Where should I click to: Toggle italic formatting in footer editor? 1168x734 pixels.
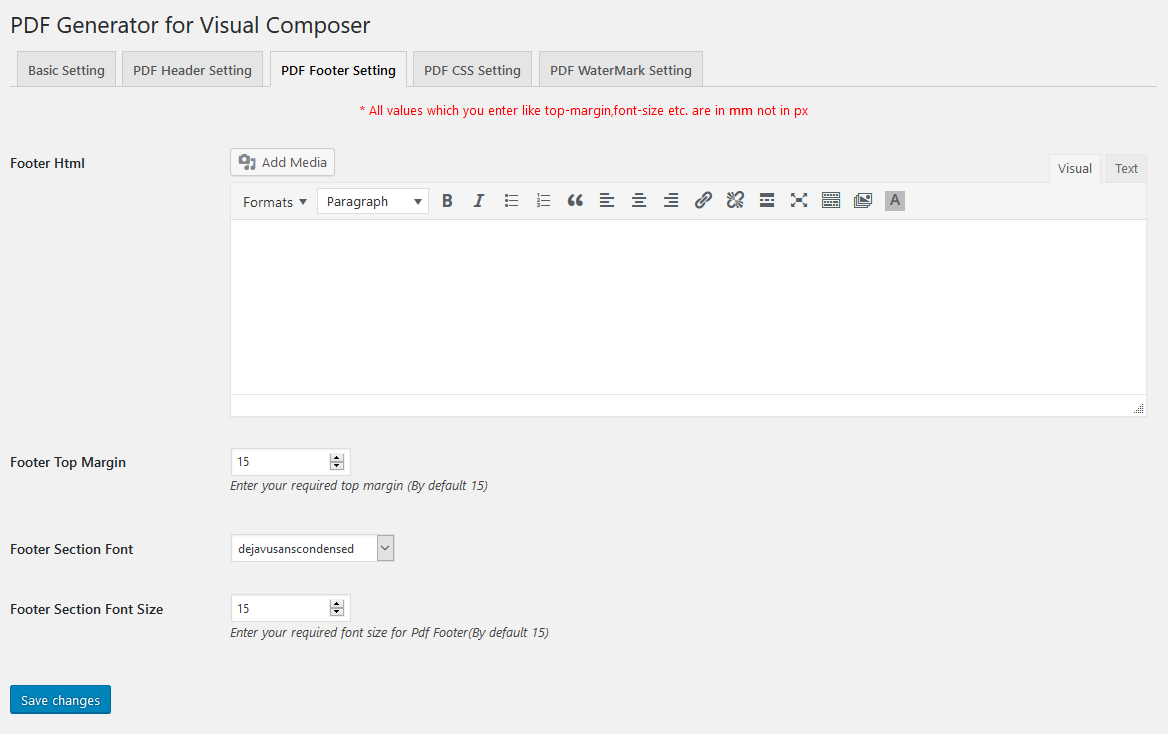click(x=479, y=200)
